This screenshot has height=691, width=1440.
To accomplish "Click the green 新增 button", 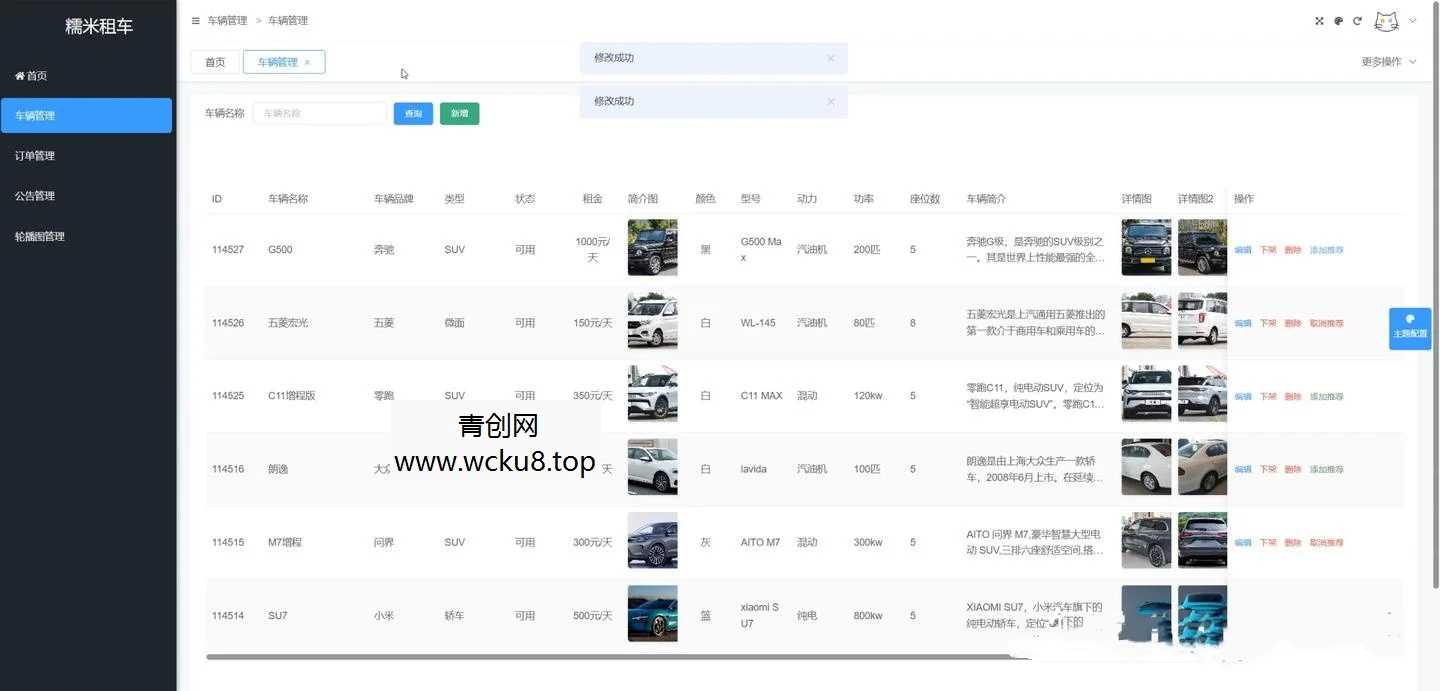I will 459,113.
